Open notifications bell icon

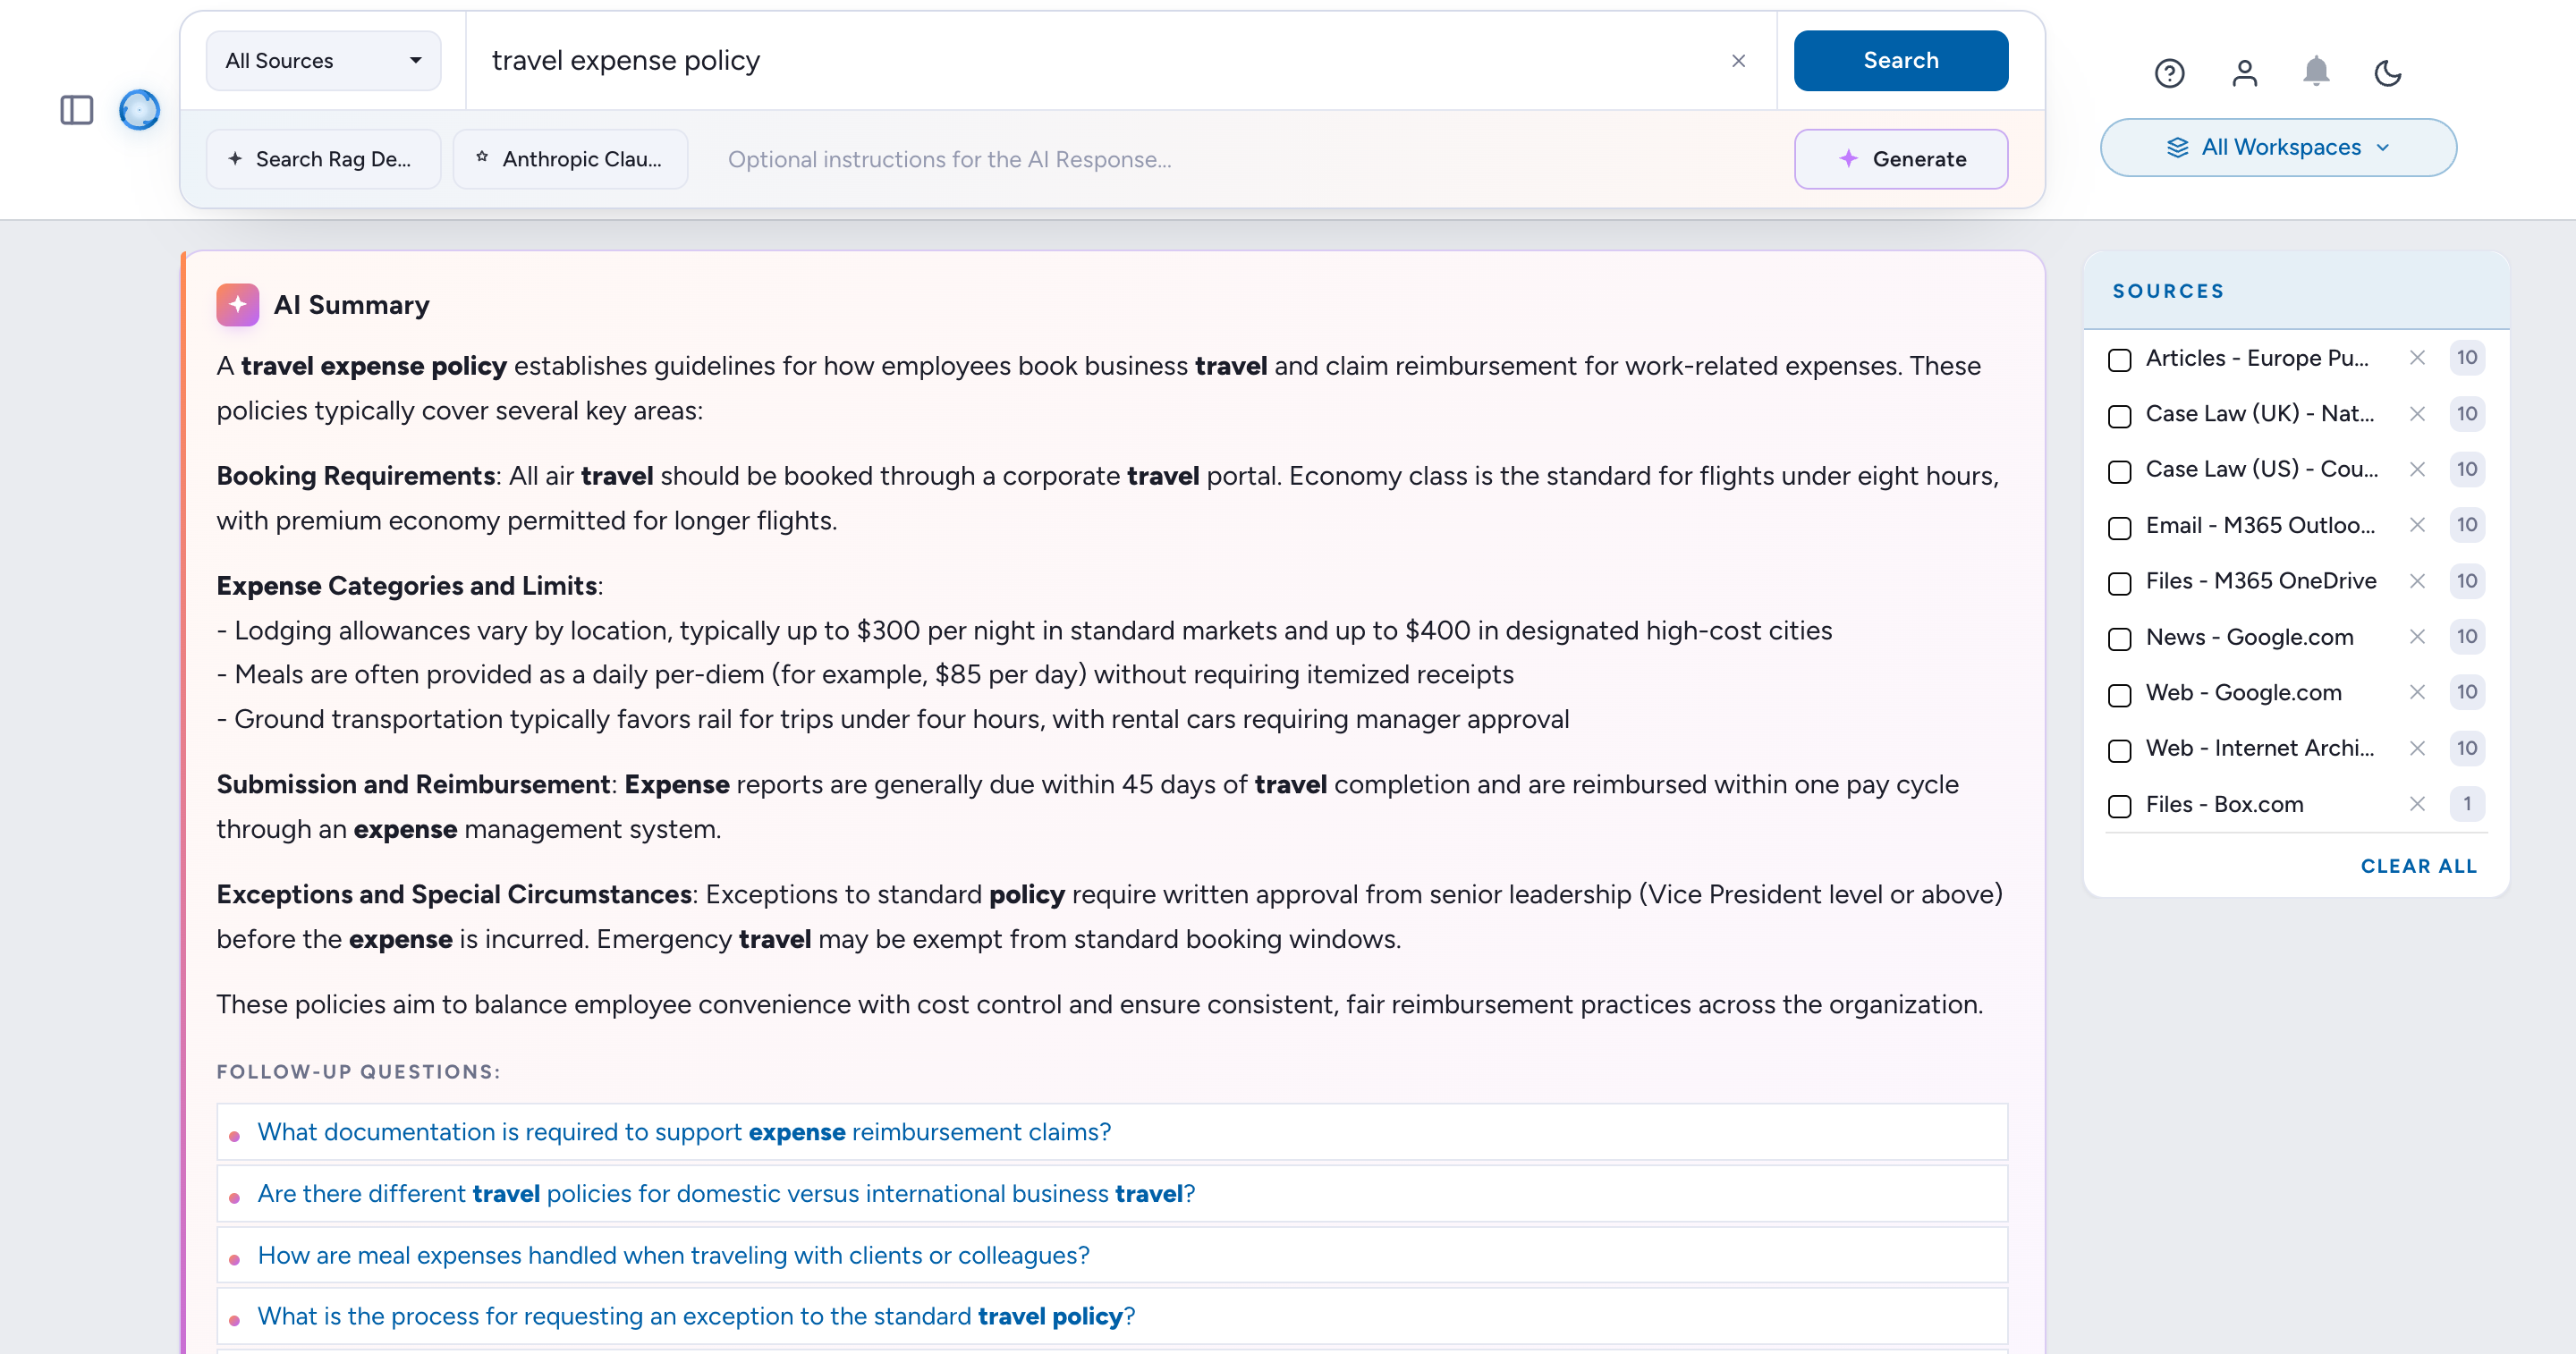pos(2316,72)
